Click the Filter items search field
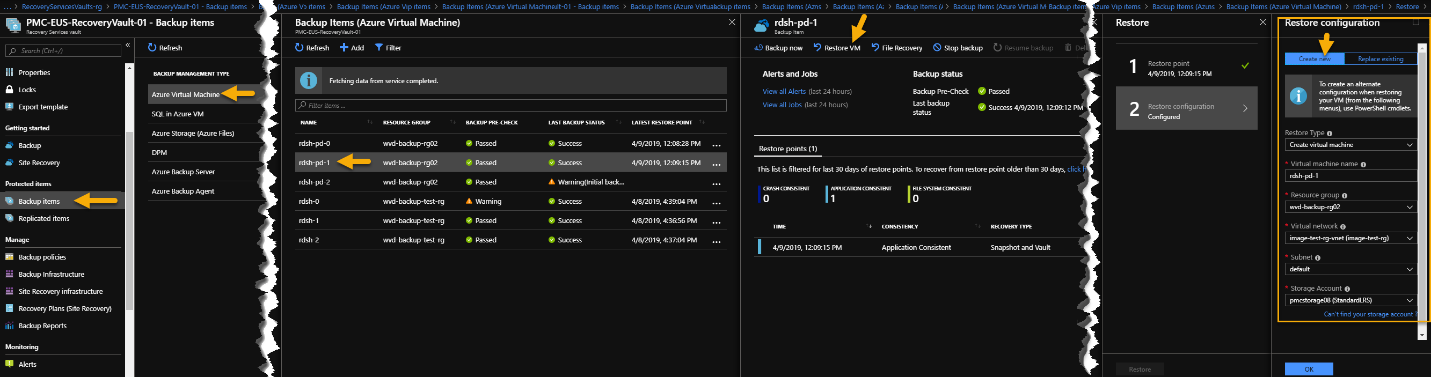The width and height of the screenshot is (1431, 377). pos(510,105)
